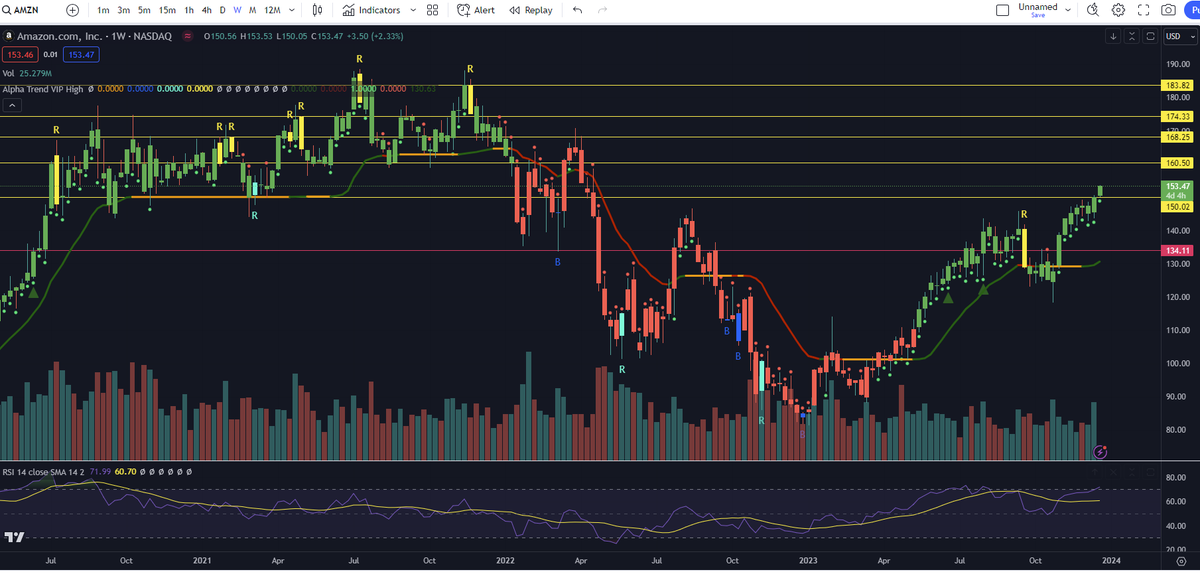Select the D daily interval
The image size is (1200, 574).
tap(222, 10)
